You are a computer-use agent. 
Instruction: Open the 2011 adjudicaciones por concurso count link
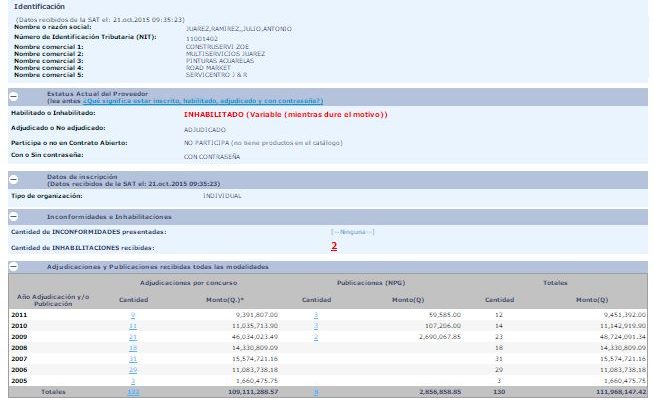(133, 315)
